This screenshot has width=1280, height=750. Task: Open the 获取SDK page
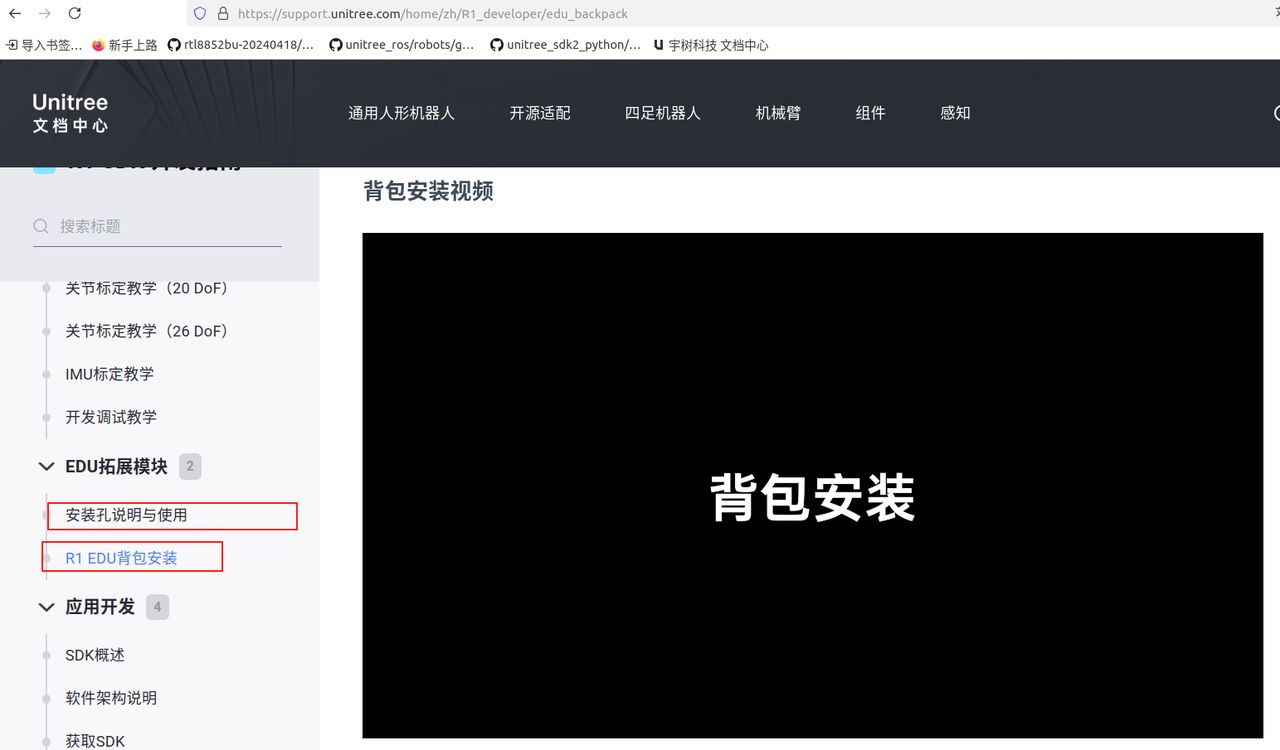pyautogui.click(x=95, y=741)
